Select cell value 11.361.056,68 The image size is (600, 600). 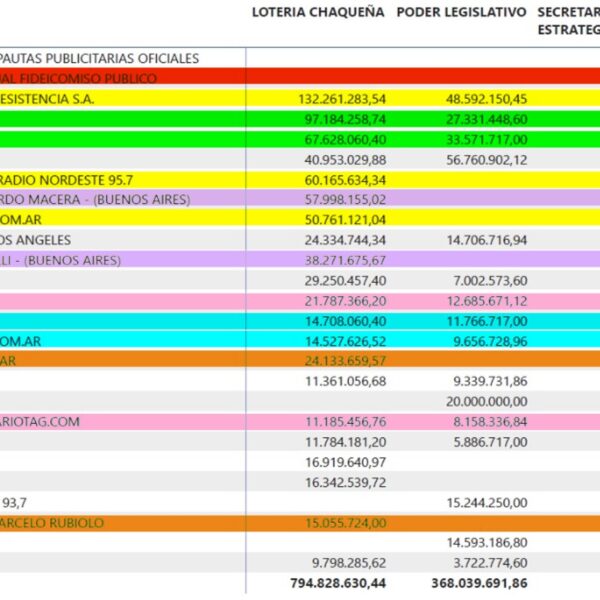(345, 381)
